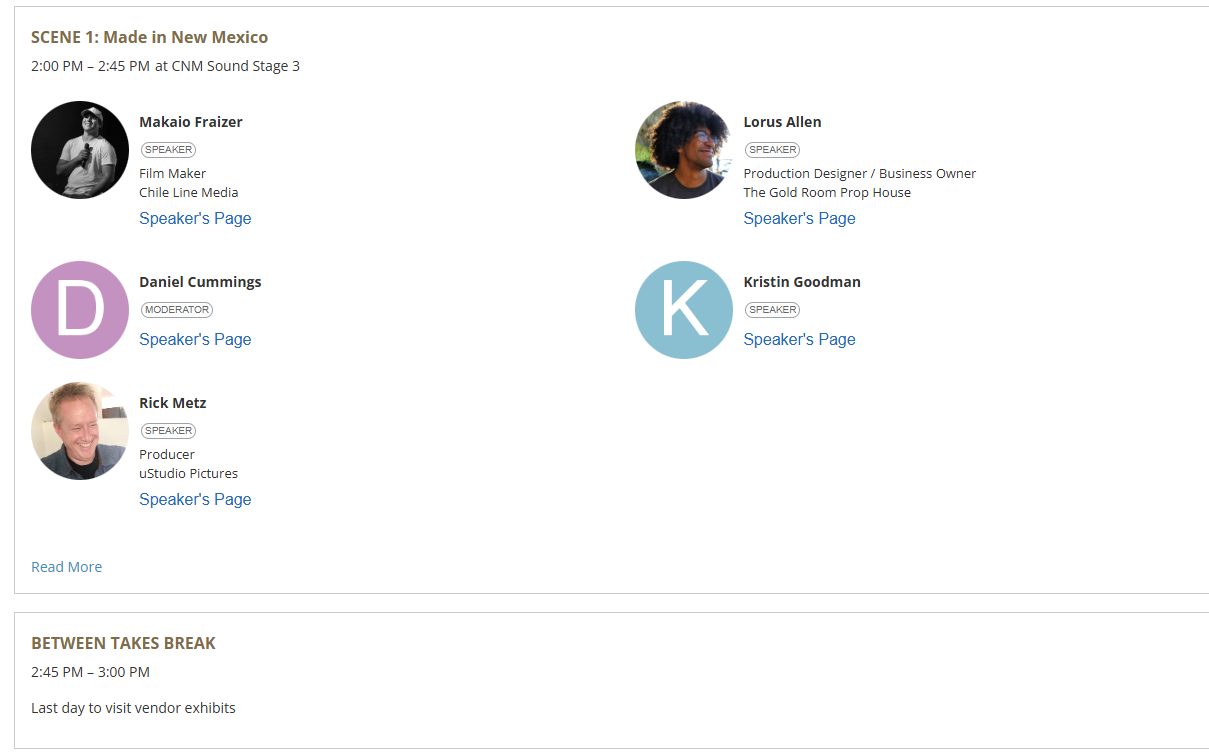The image size is (1209, 754).
Task: Visit Kristin Goodman's Speaker's Page
Action: (799, 339)
